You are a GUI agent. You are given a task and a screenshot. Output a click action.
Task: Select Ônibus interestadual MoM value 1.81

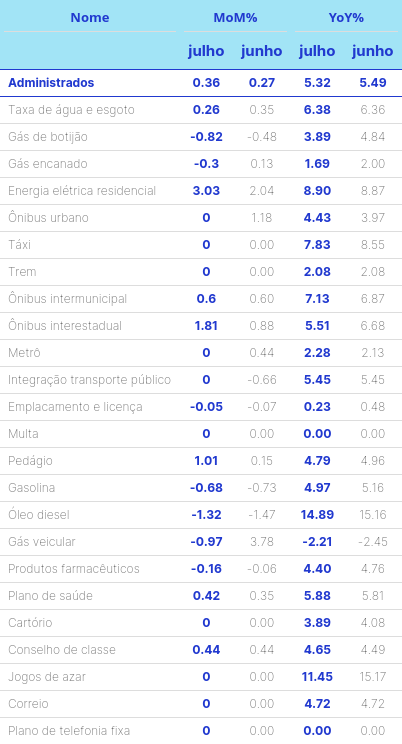(206, 326)
